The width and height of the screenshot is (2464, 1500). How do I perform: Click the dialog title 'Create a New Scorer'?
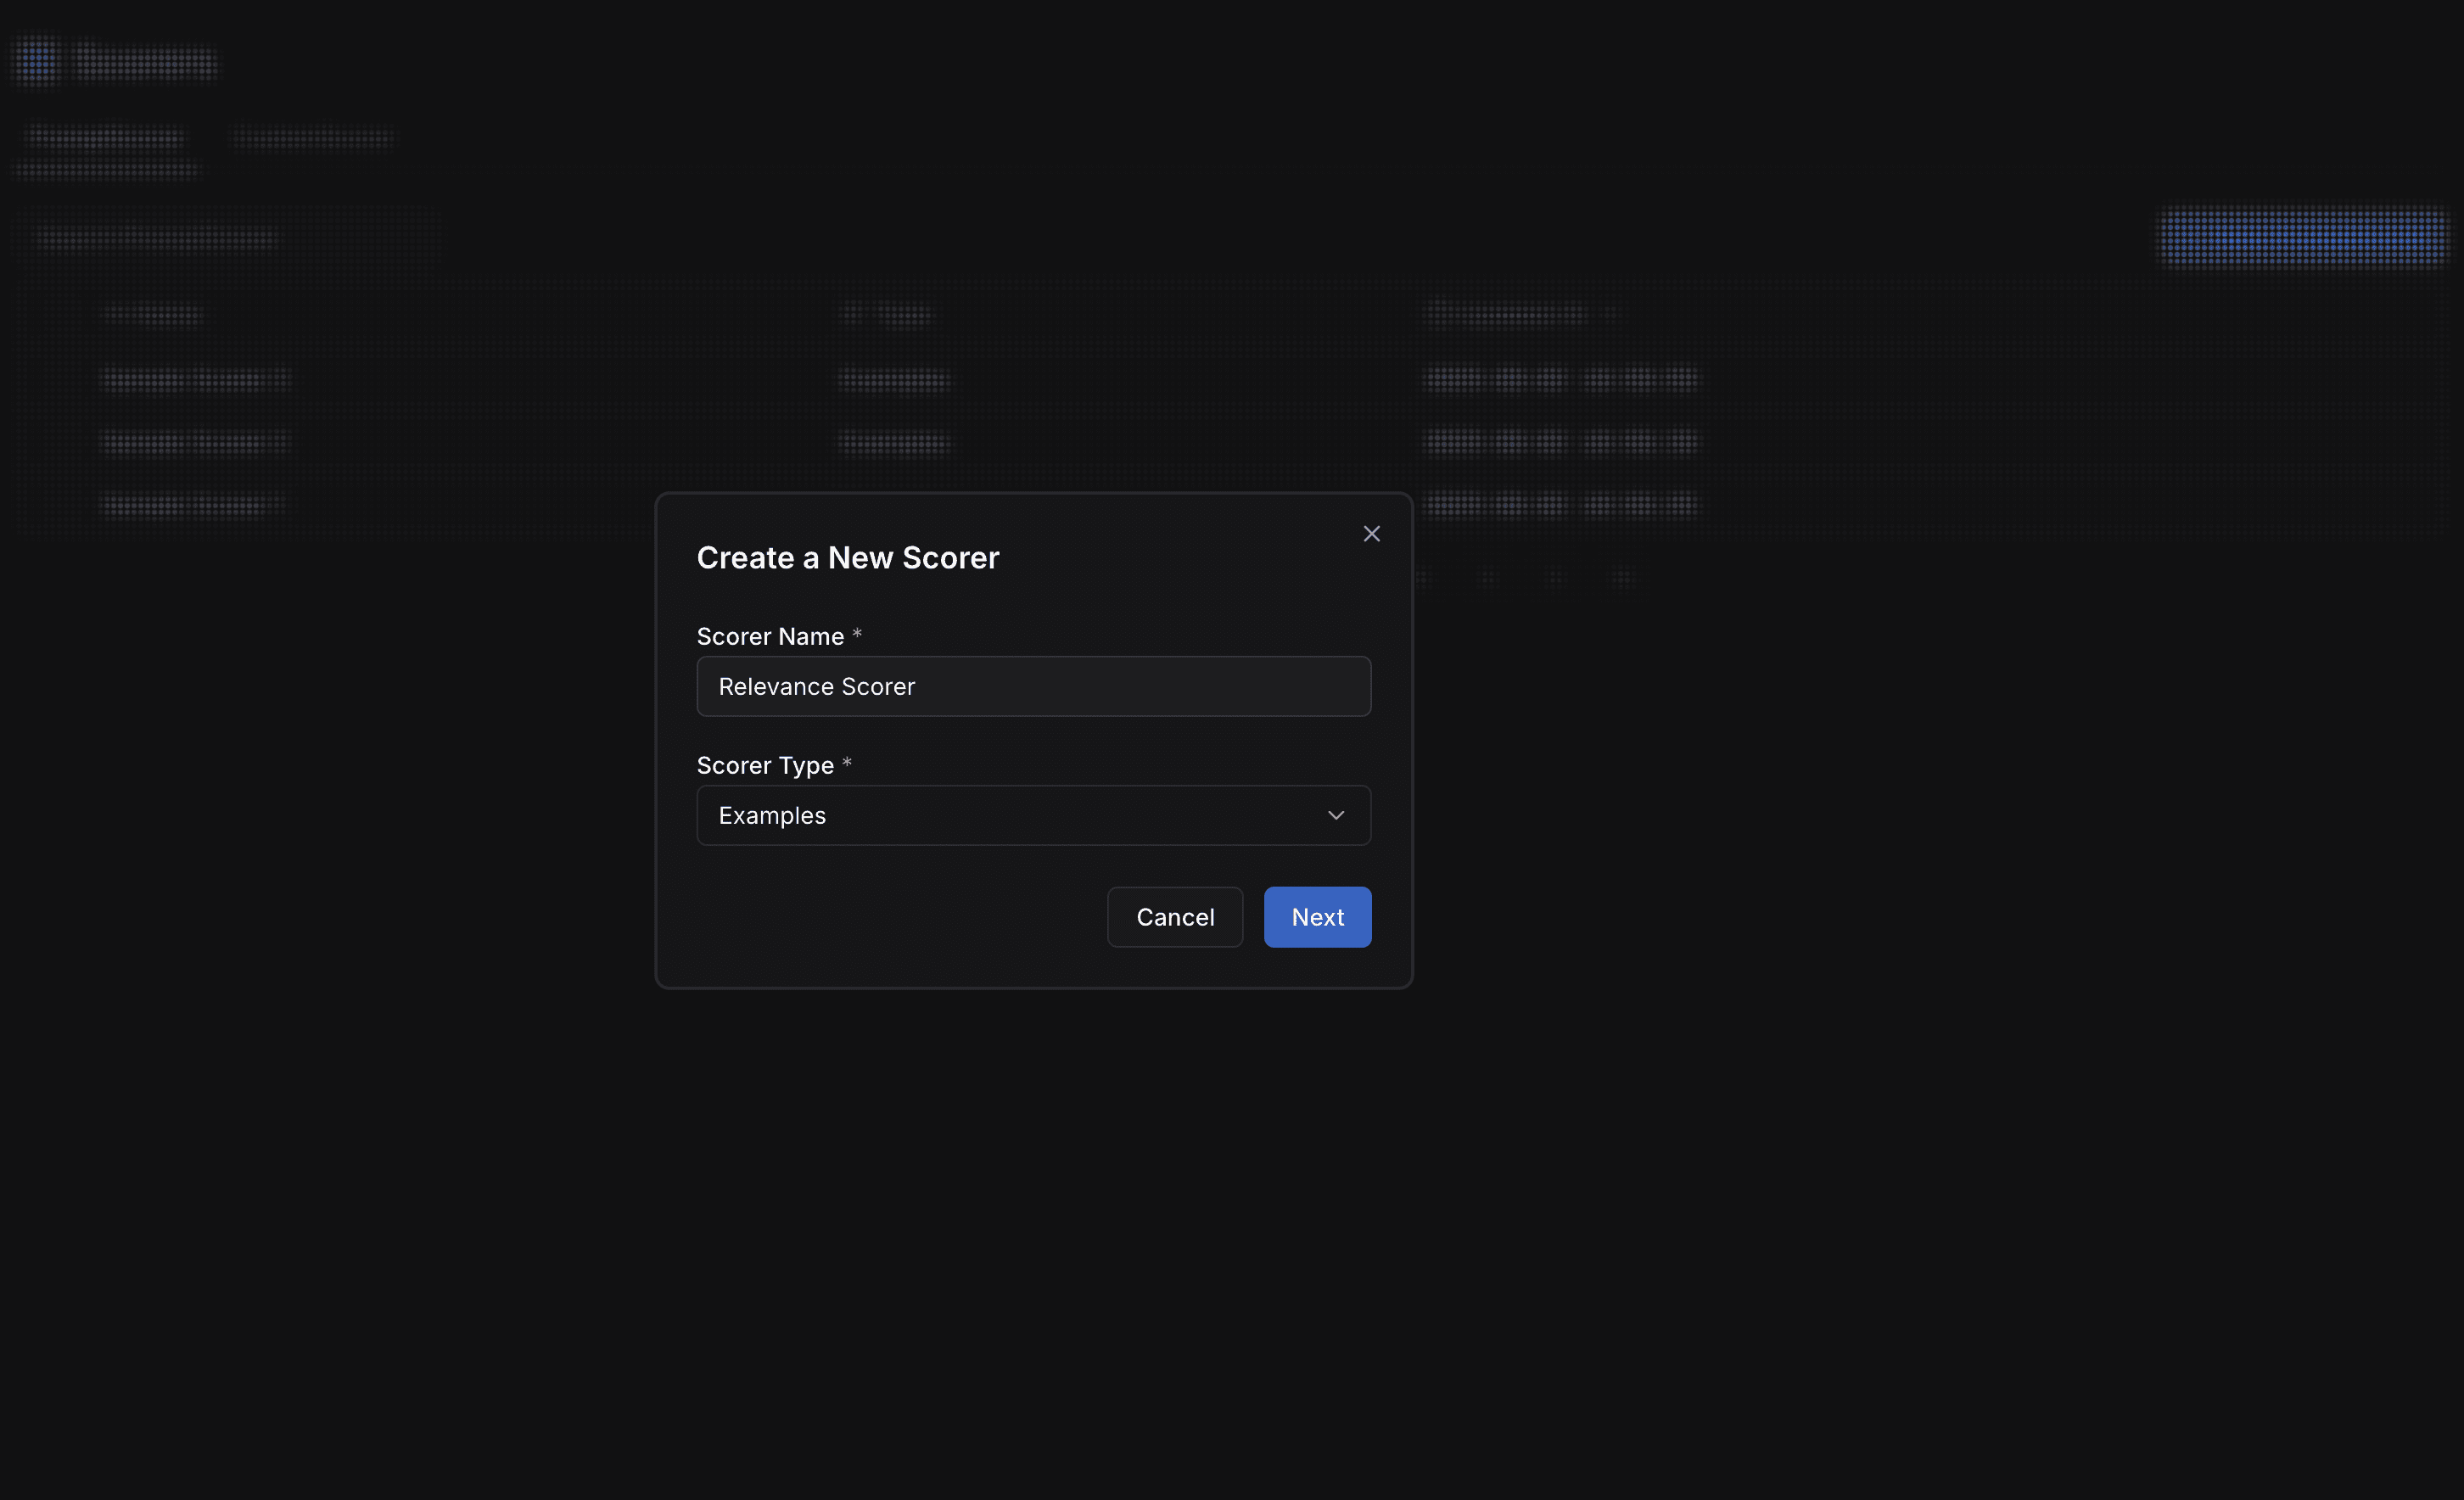point(847,558)
